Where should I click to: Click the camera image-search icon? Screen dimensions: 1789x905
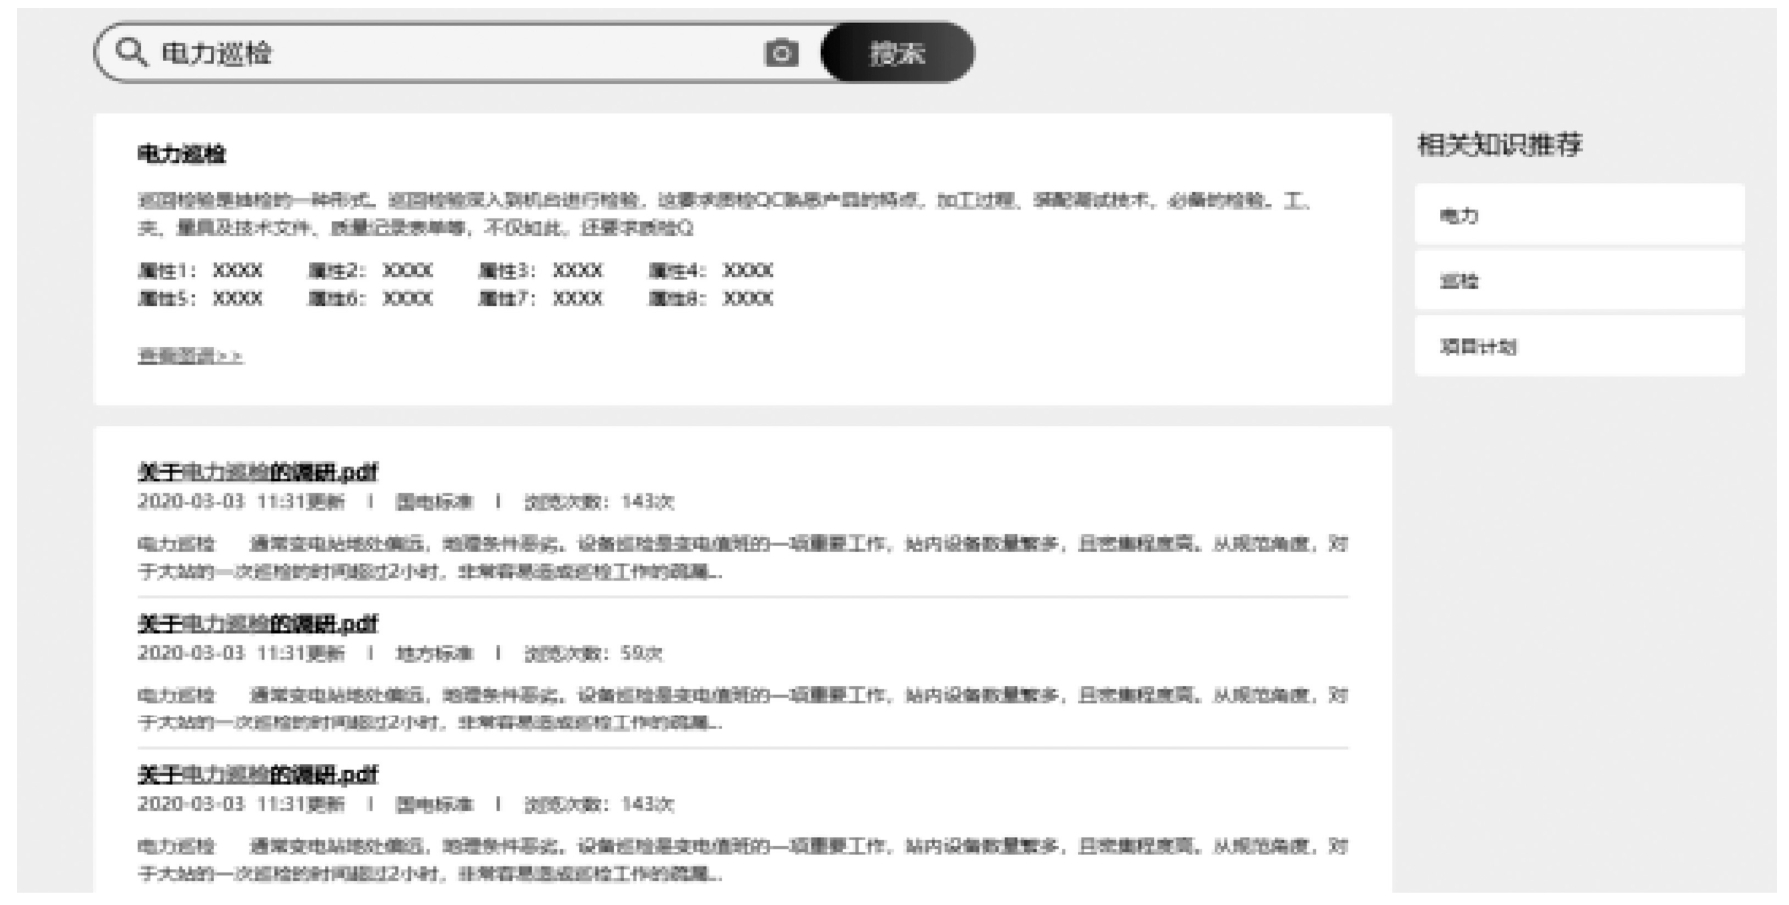tap(781, 53)
